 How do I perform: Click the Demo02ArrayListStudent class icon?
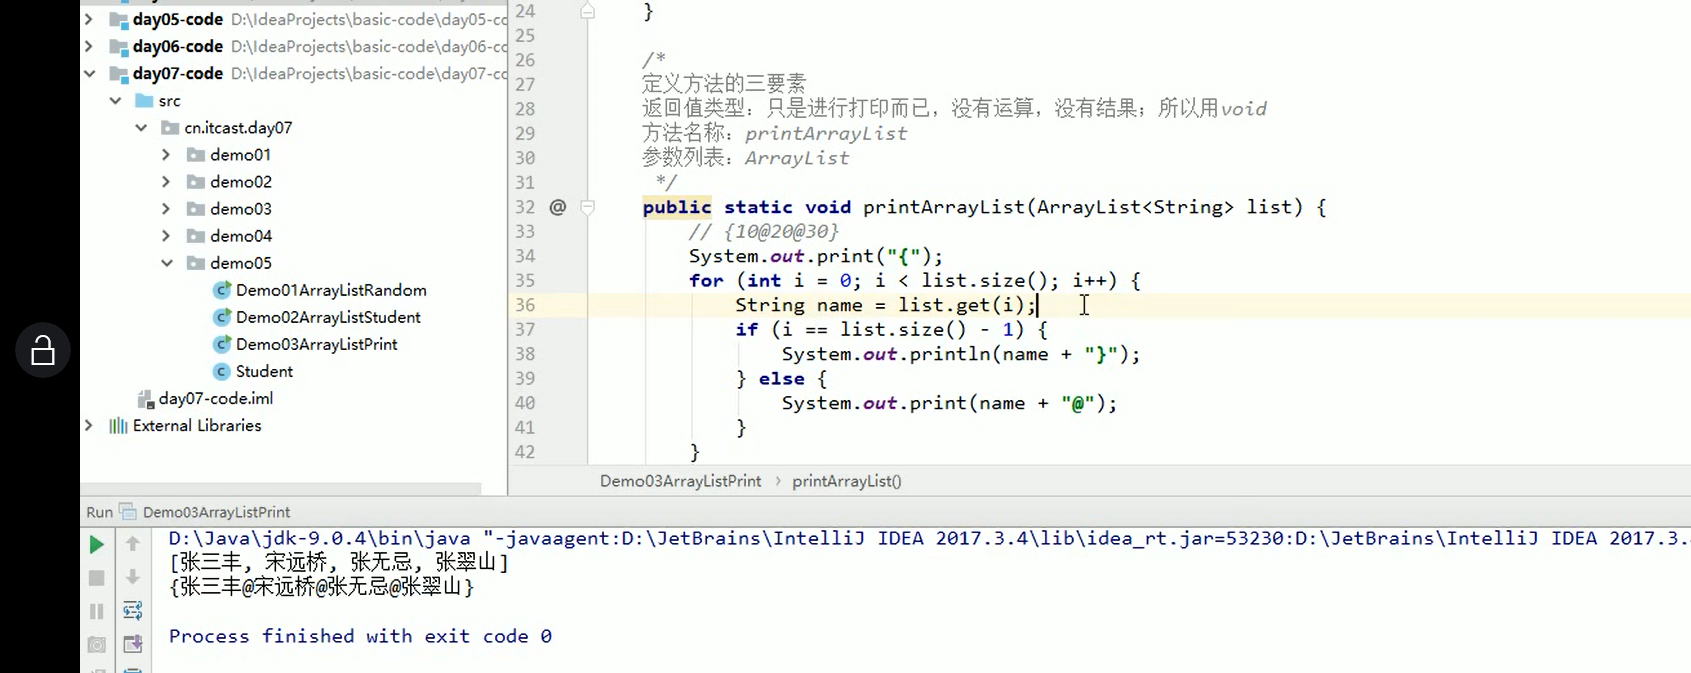click(x=222, y=317)
